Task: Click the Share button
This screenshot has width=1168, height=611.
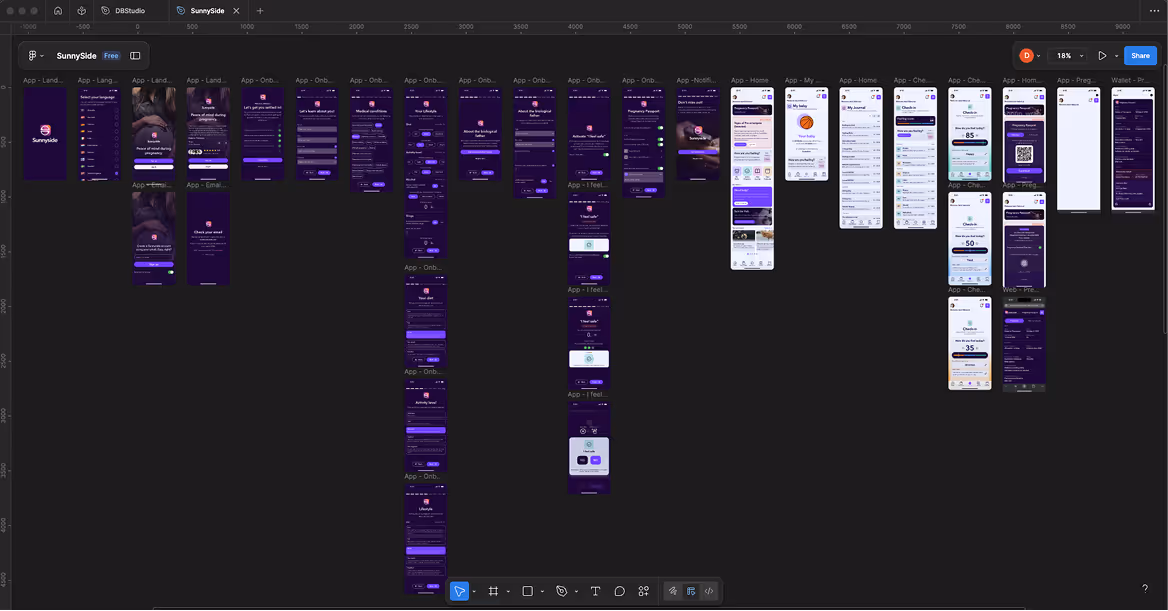Action: click(x=1140, y=55)
